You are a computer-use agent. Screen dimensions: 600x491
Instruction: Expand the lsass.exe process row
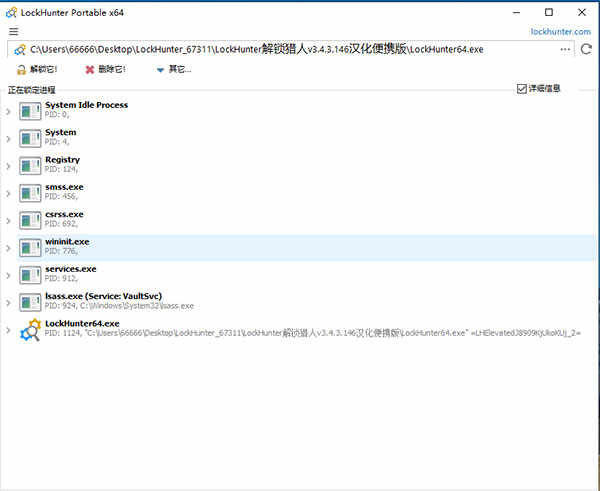tap(8, 303)
